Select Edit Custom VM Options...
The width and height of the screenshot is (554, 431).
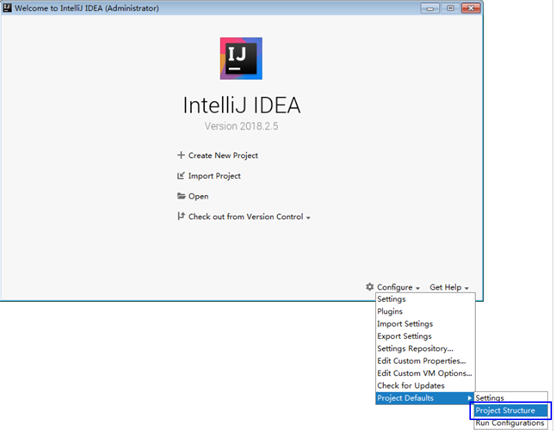tap(425, 373)
